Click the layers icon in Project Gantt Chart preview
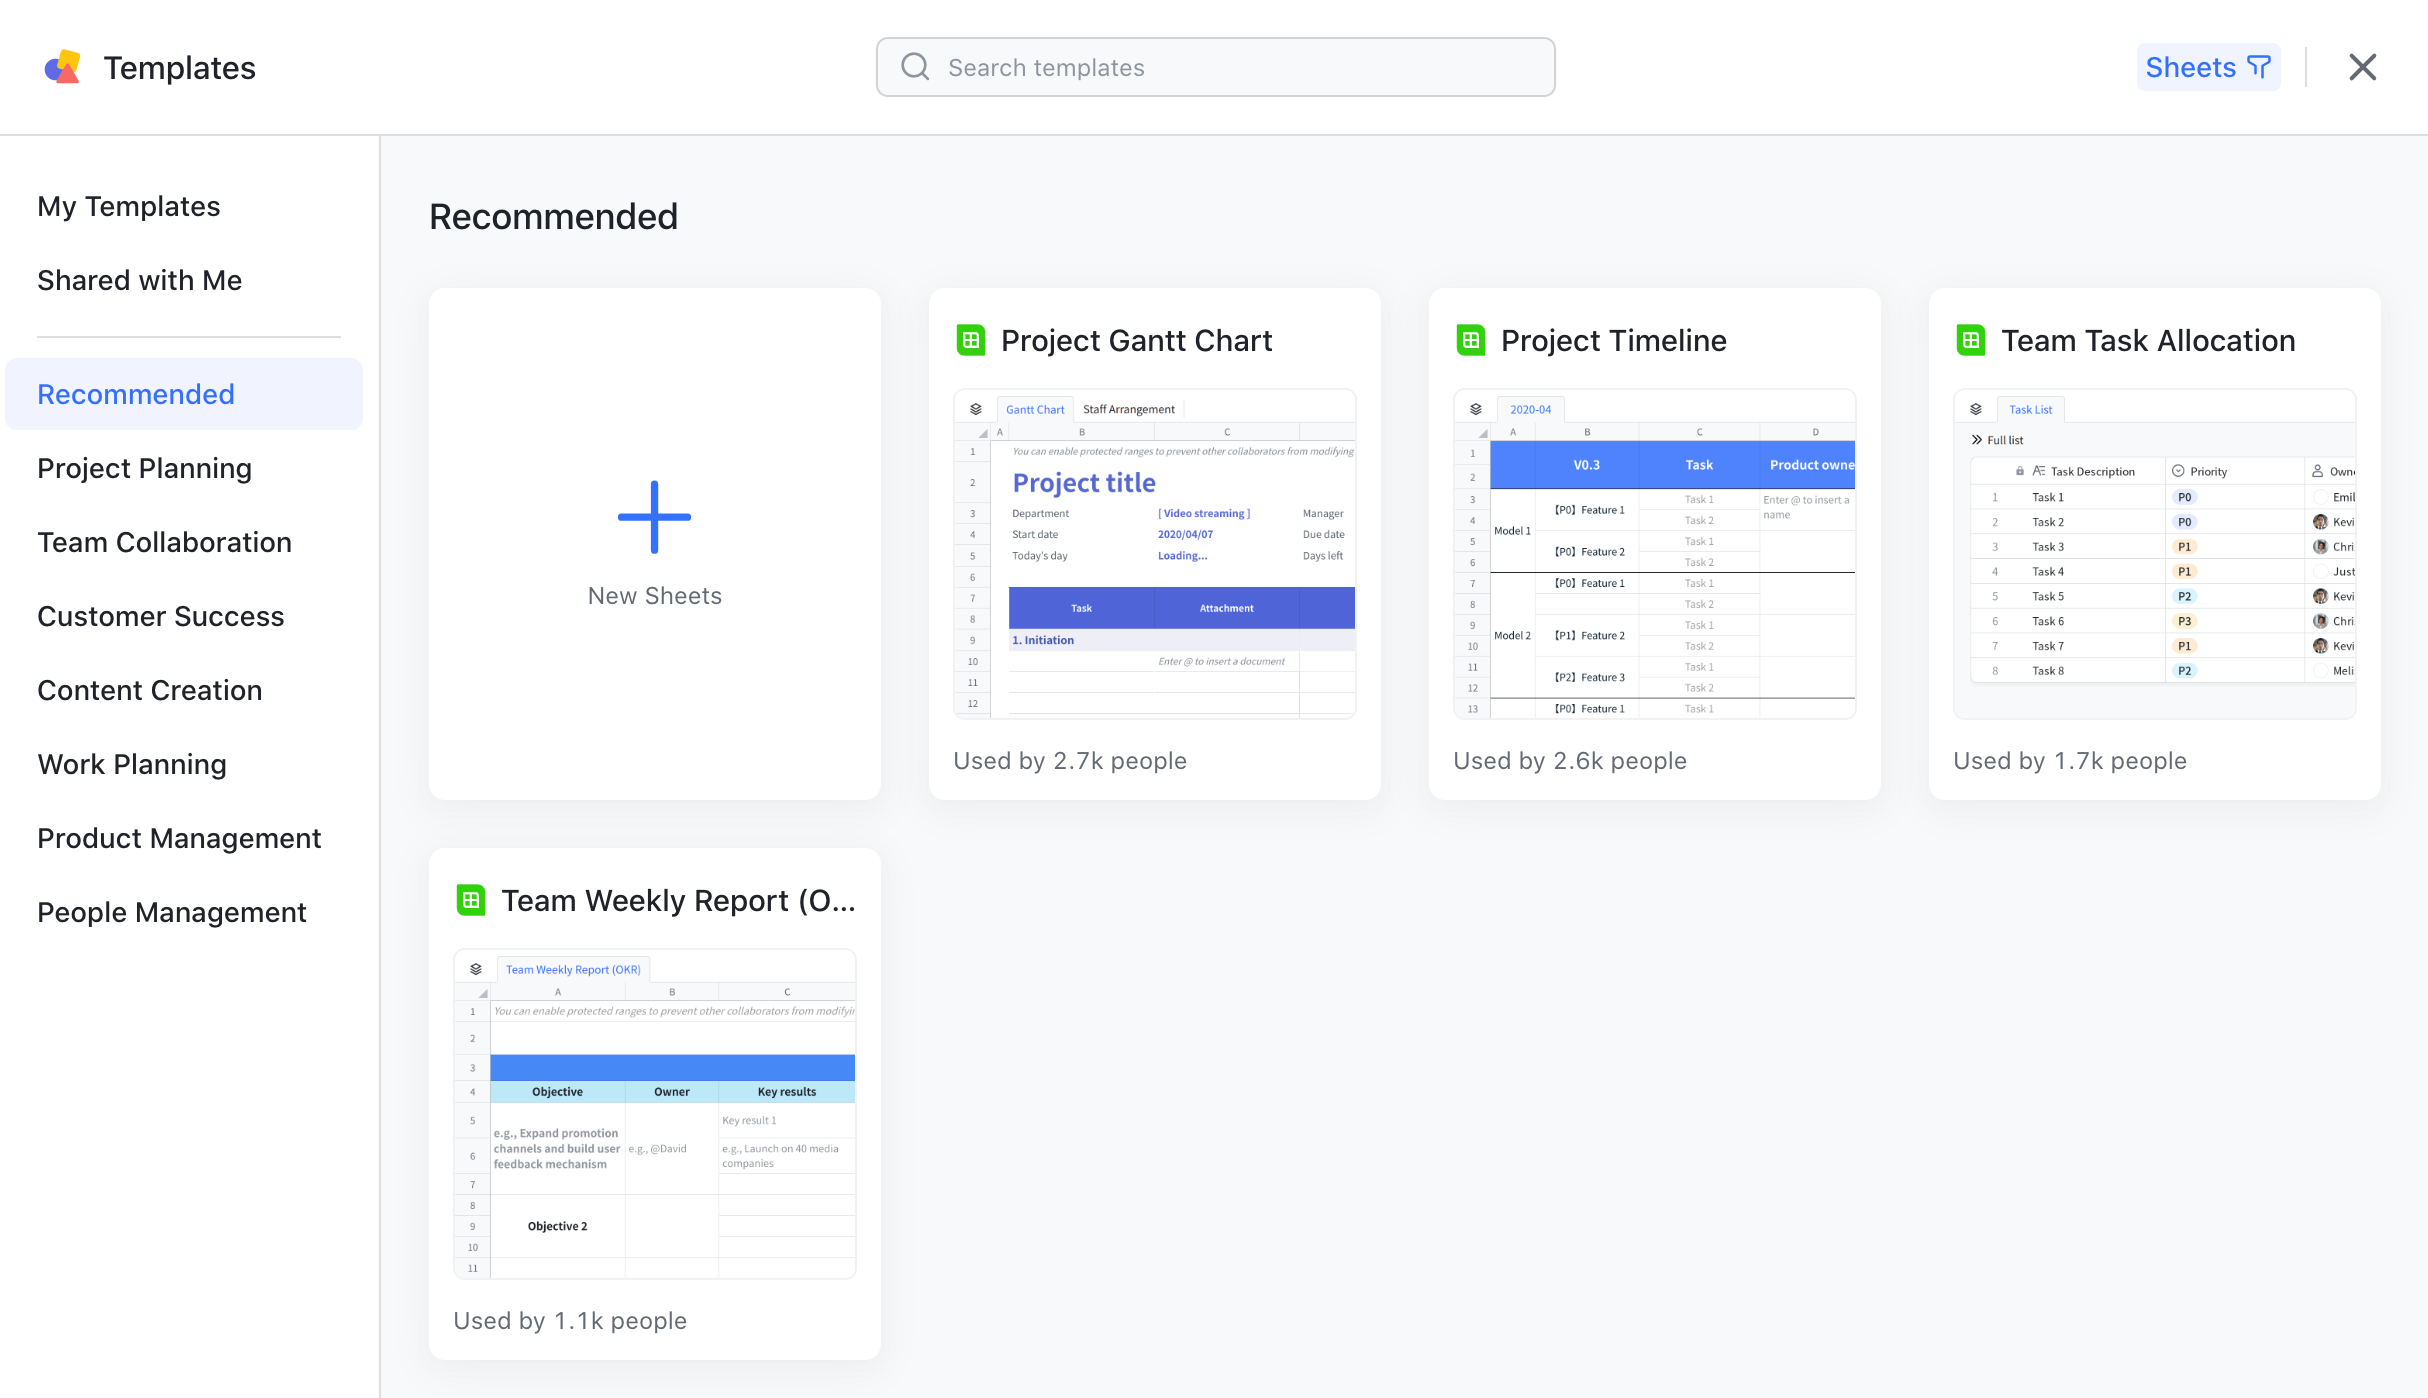This screenshot has width=2428, height=1398. [x=975, y=407]
